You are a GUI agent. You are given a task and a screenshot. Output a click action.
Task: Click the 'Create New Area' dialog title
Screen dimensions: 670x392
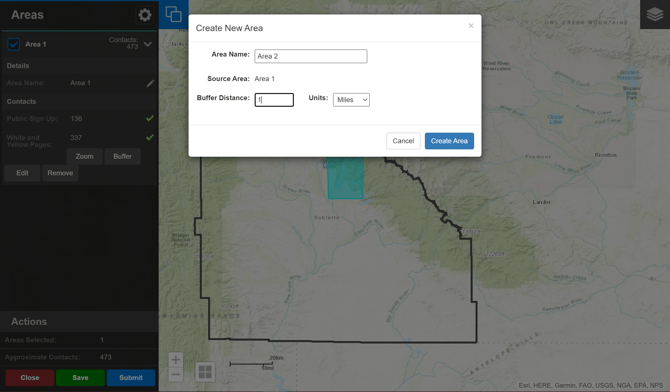(229, 28)
